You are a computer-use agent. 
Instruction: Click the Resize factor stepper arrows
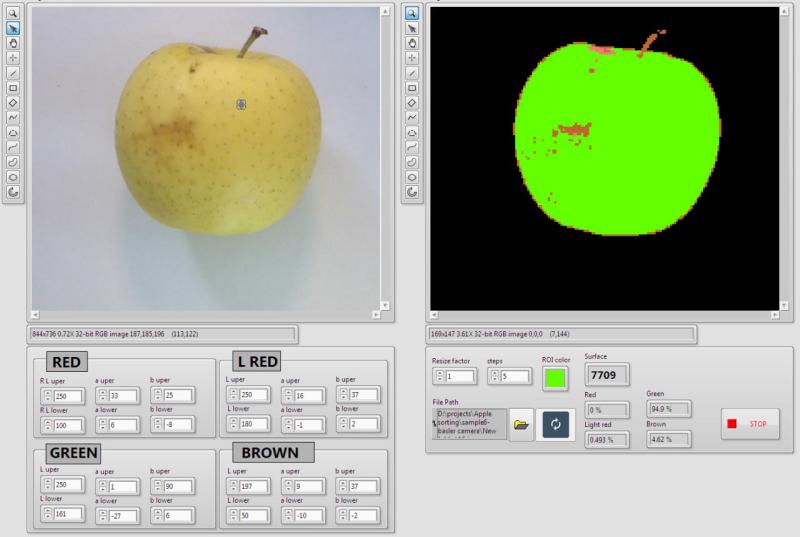click(x=439, y=376)
